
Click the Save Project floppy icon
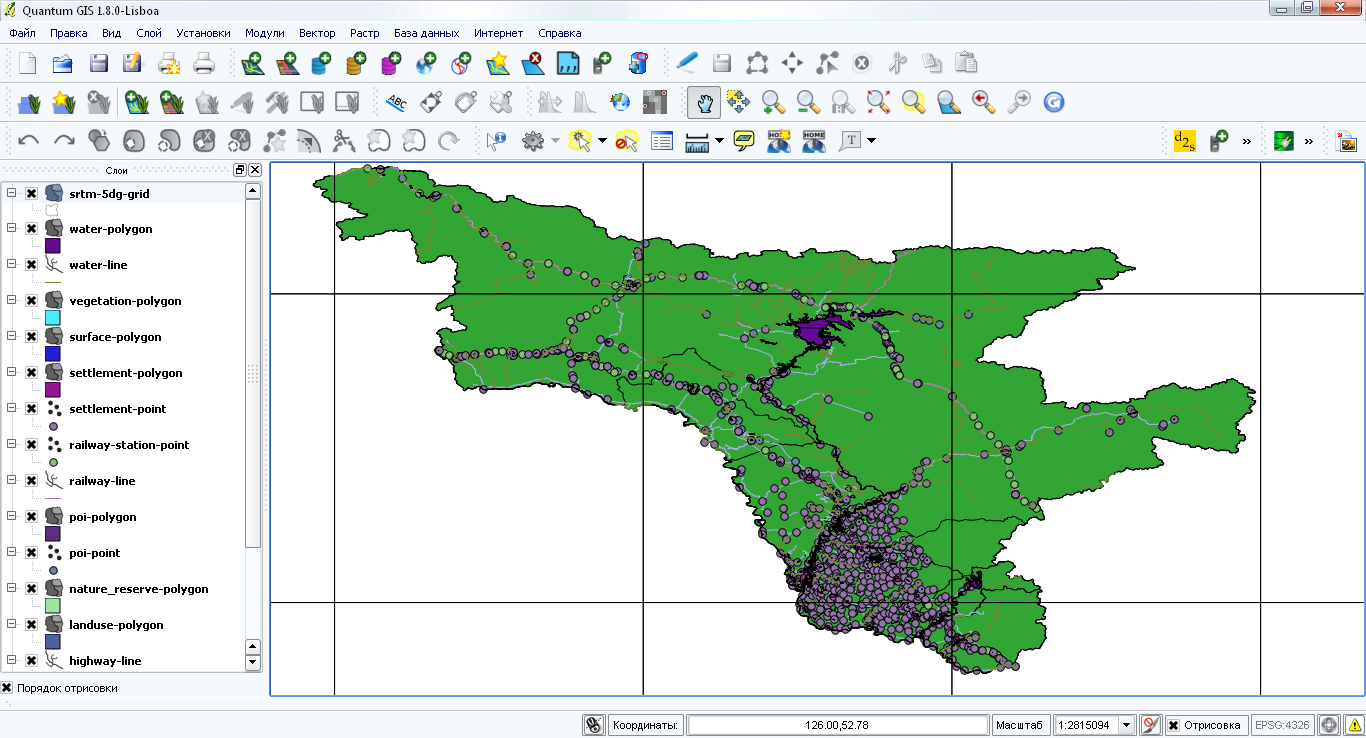tap(99, 64)
